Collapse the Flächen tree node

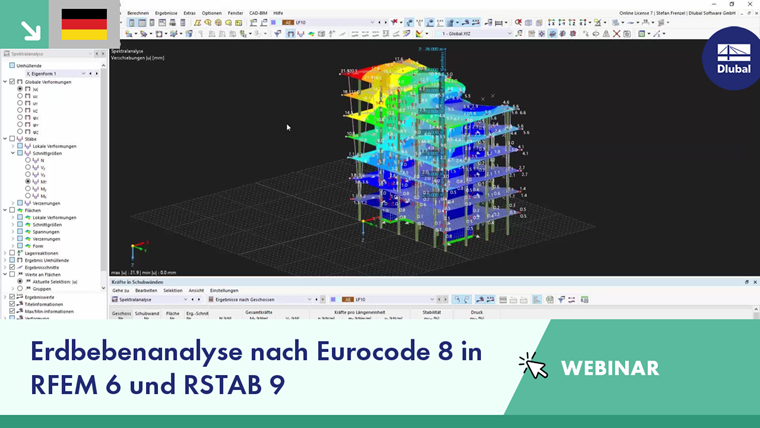coord(5,210)
